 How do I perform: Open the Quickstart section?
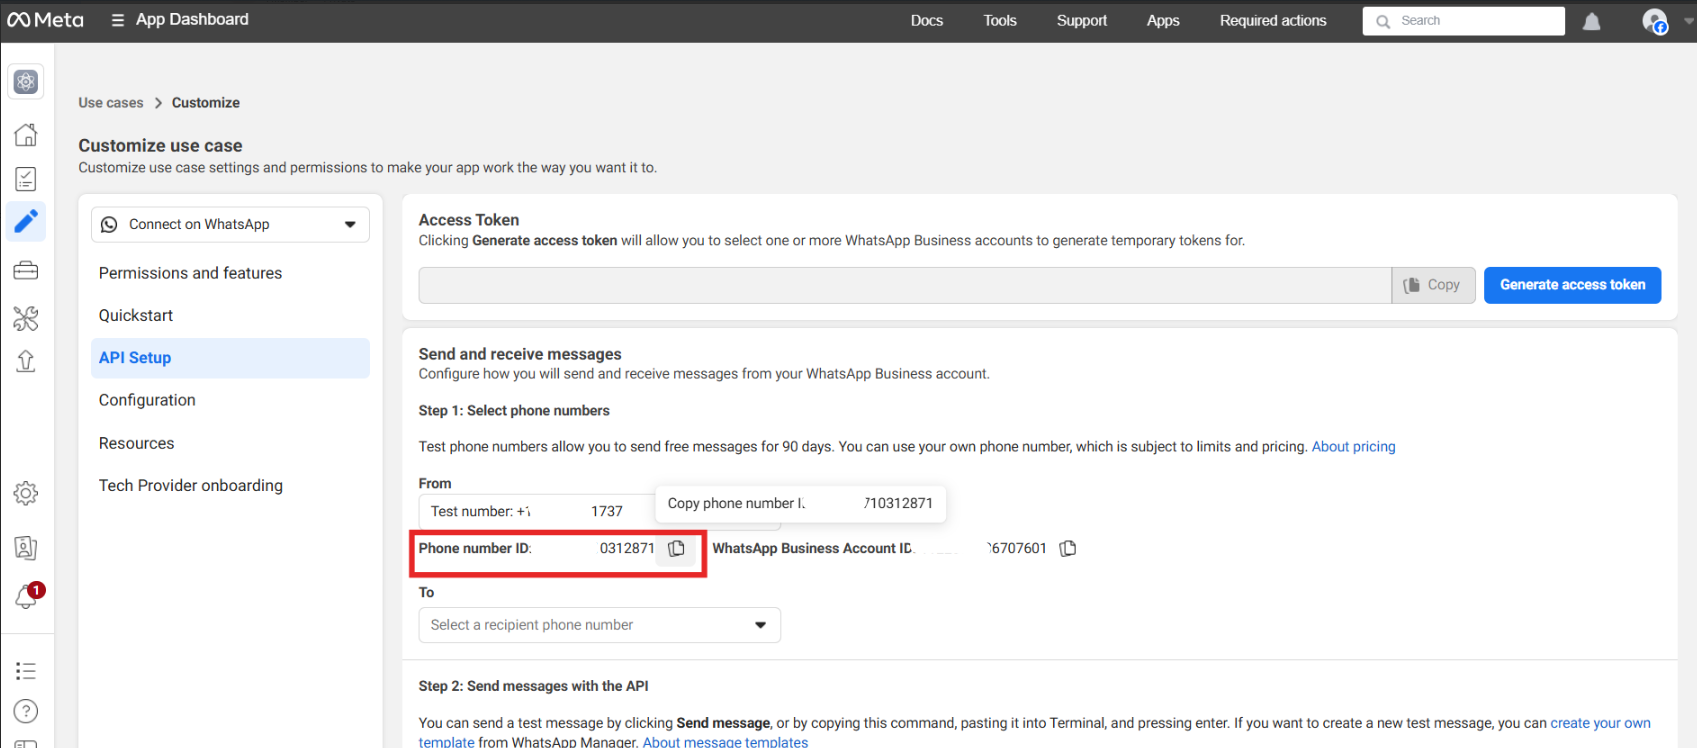[136, 315]
